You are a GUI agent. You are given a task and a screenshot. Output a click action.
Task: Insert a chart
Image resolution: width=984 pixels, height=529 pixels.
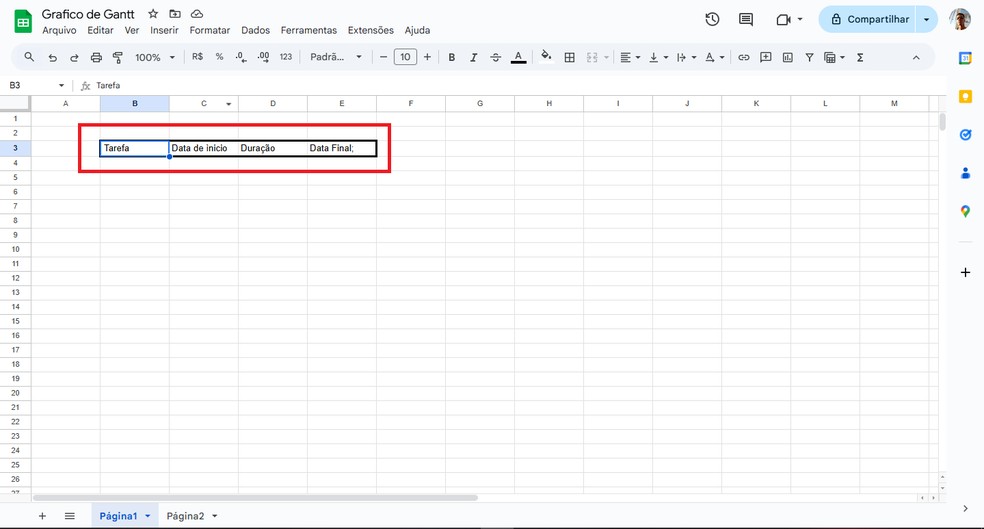[x=788, y=57]
